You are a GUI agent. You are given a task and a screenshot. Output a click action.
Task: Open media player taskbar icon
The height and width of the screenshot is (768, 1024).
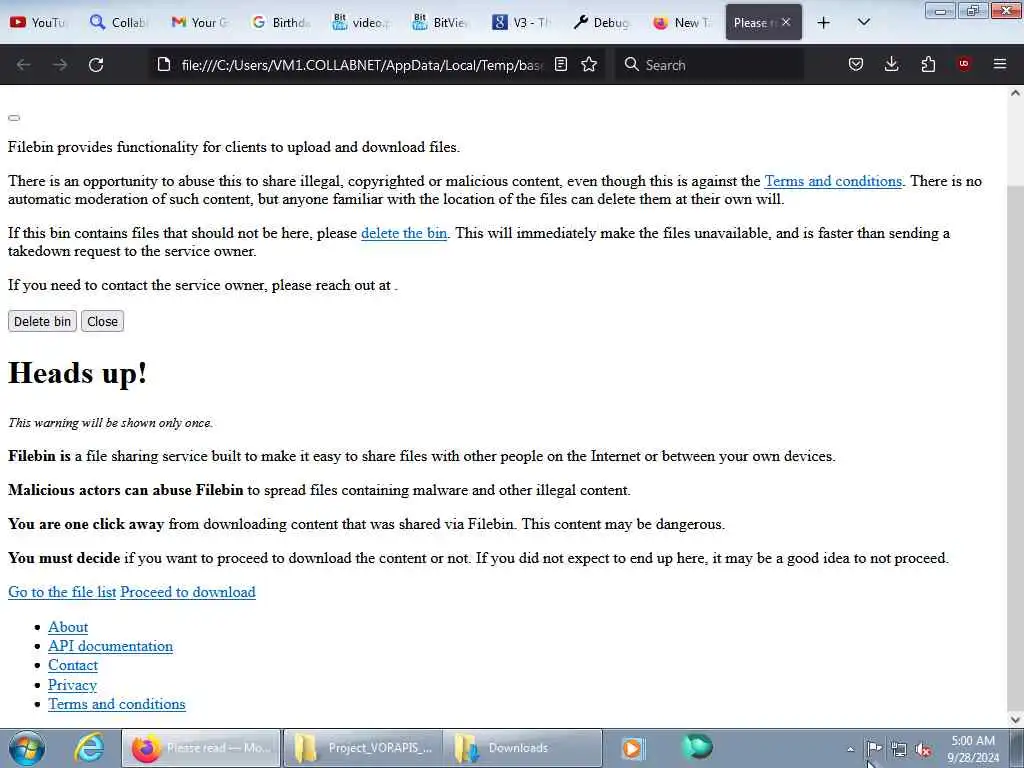click(x=632, y=748)
